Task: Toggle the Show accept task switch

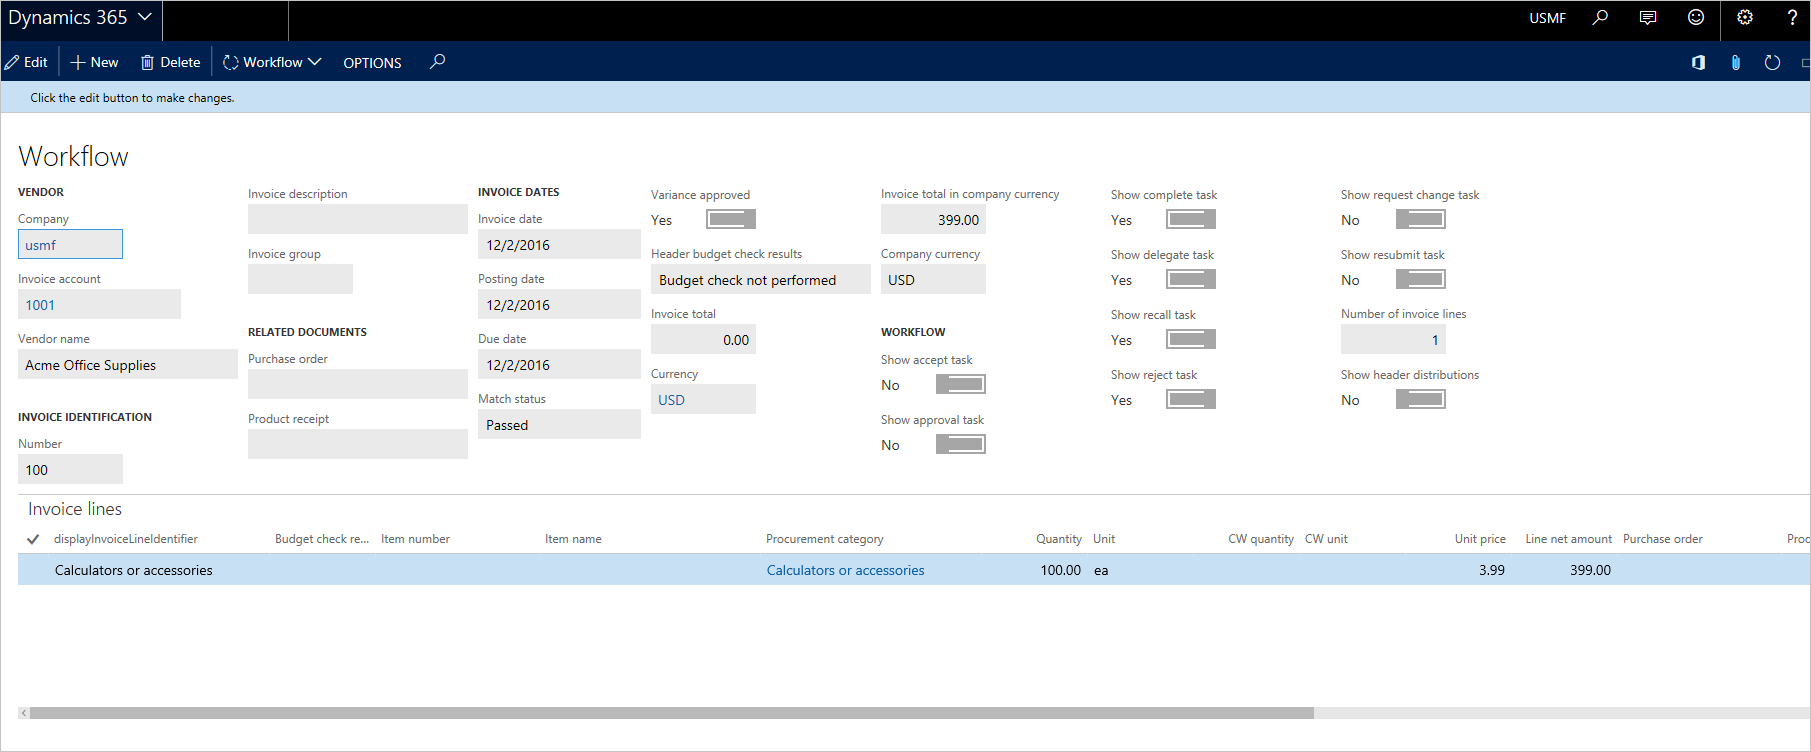Action: 960,384
